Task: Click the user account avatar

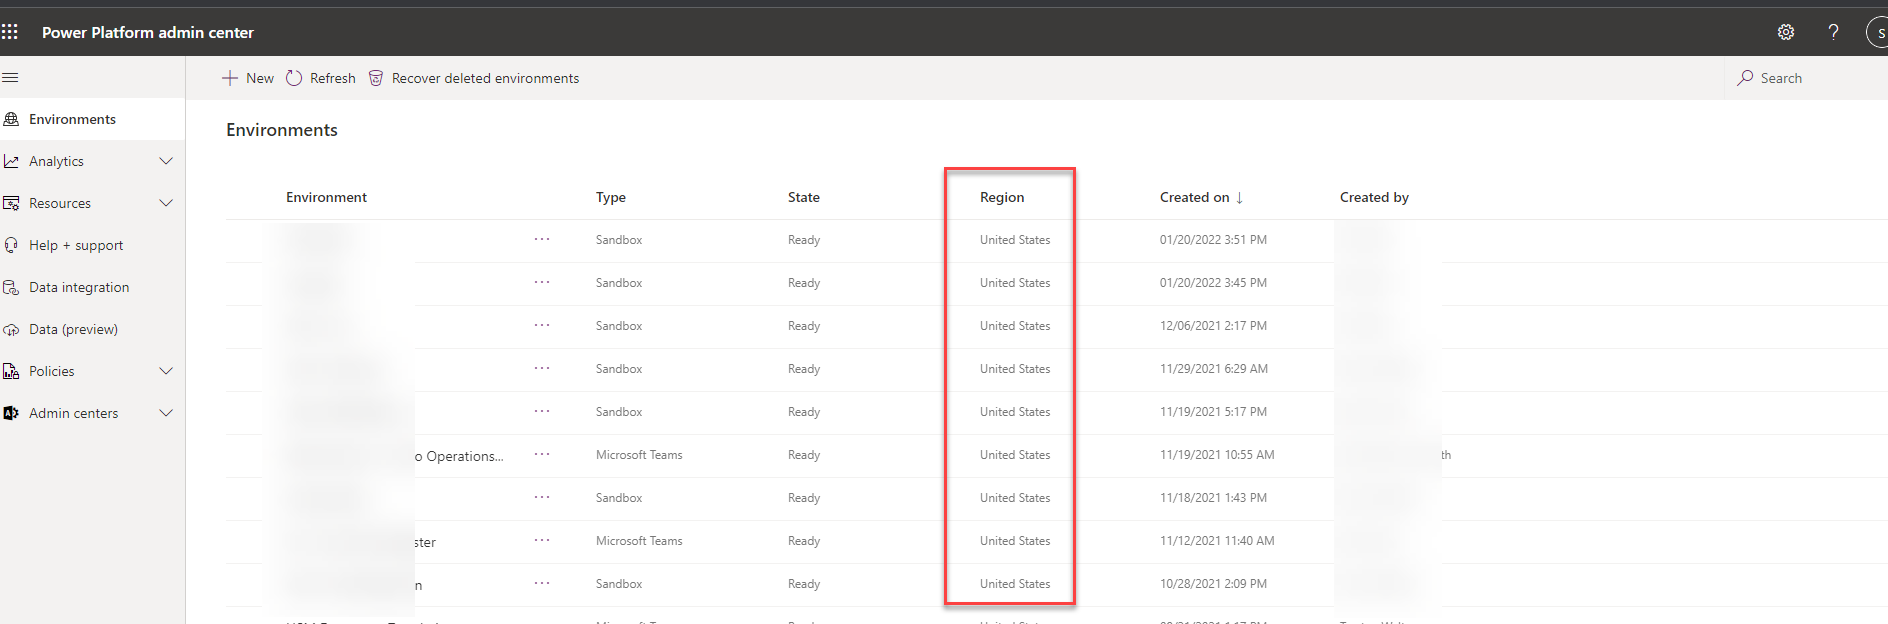Action: click(x=1878, y=33)
